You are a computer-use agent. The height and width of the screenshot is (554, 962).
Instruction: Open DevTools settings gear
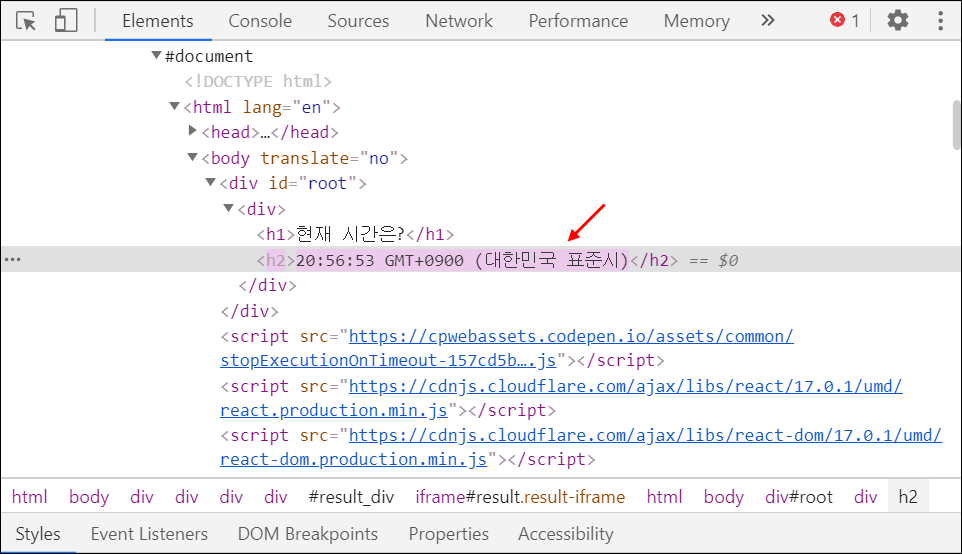tap(898, 20)
